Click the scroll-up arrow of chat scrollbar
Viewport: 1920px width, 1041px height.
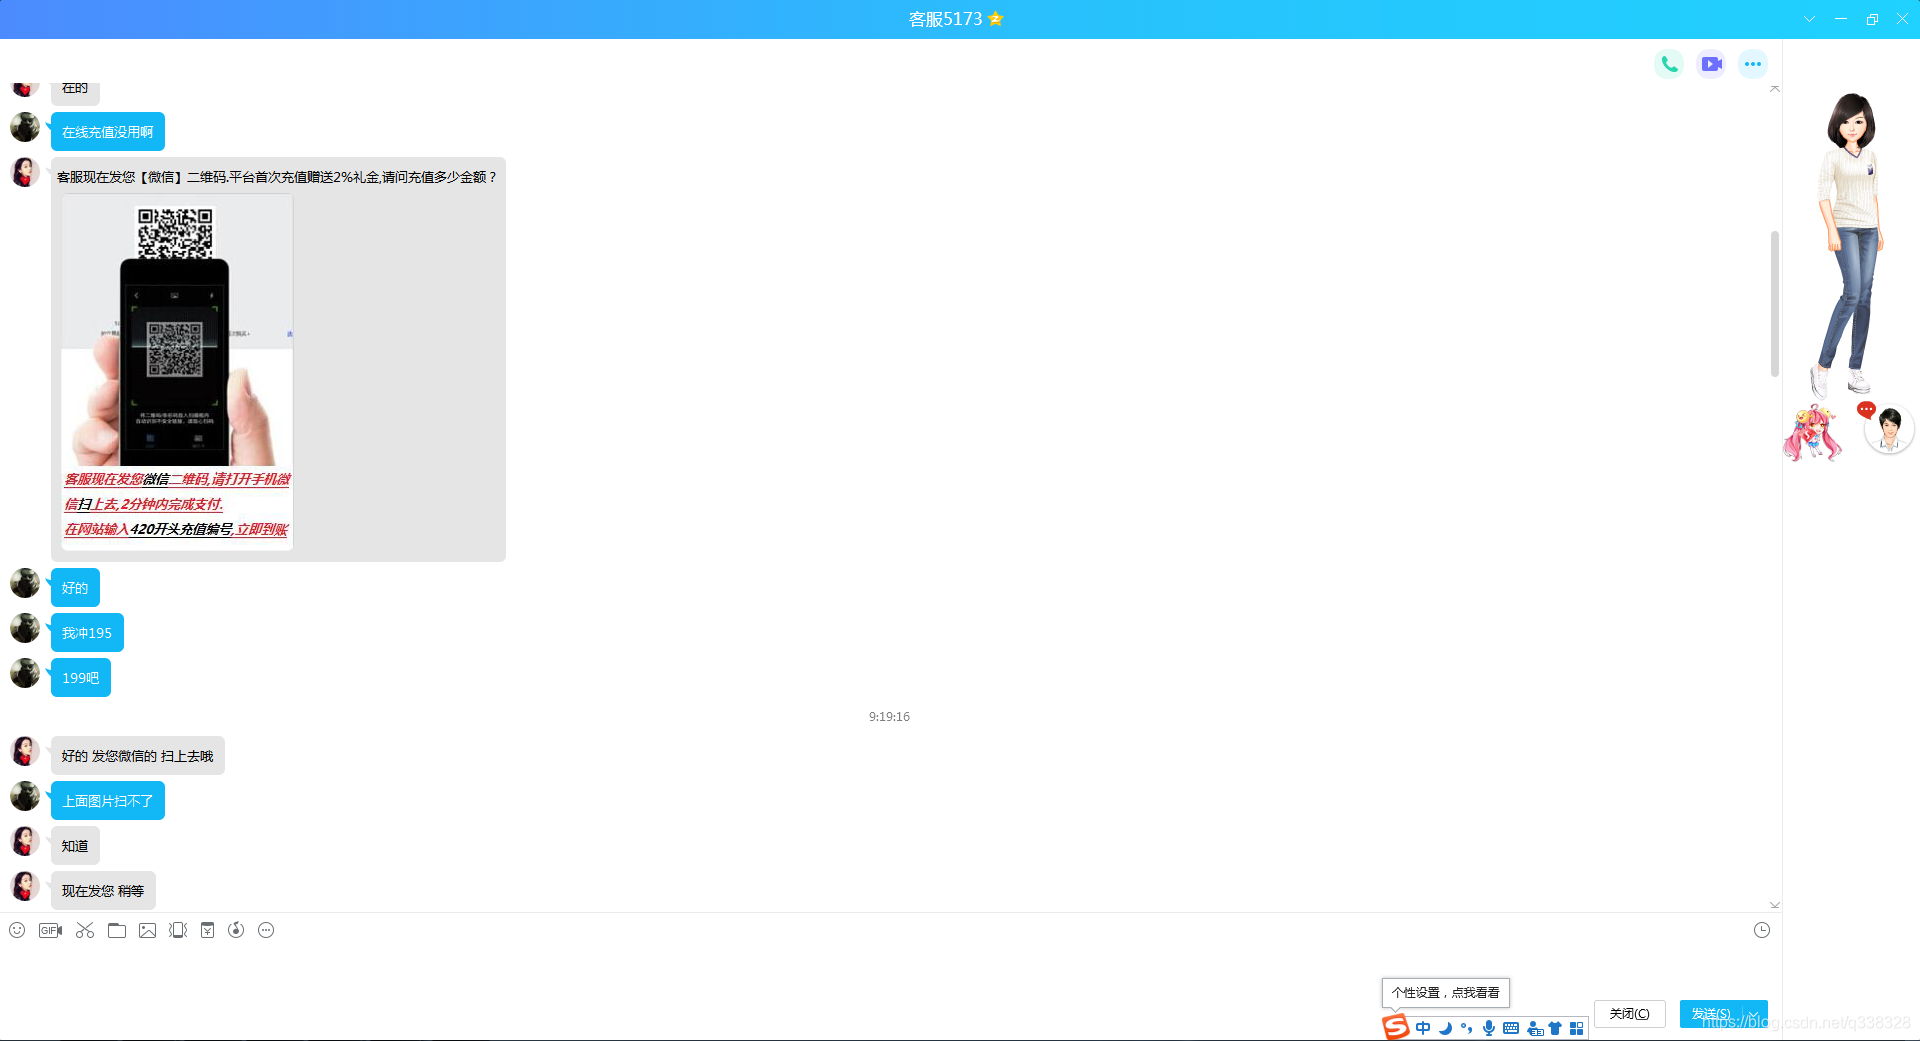coord(1775,89)
